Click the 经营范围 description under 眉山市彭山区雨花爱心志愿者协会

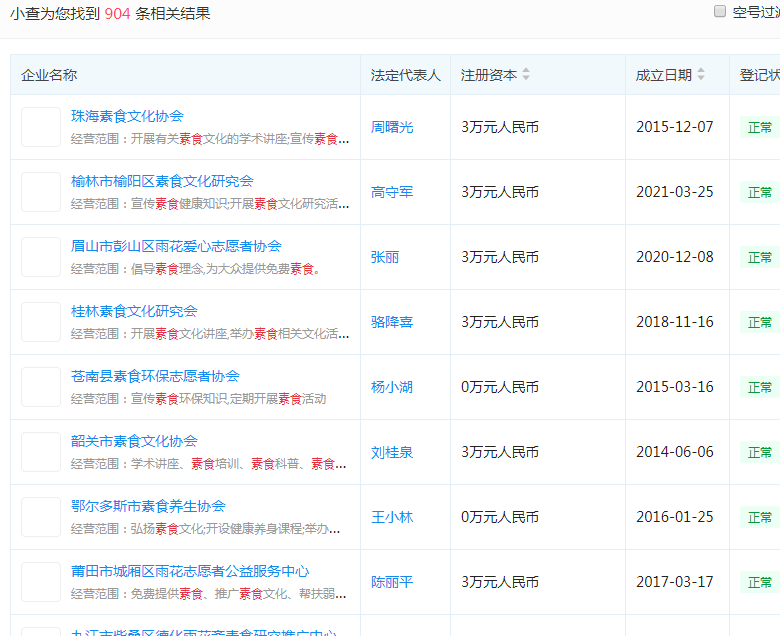(195, 269)
